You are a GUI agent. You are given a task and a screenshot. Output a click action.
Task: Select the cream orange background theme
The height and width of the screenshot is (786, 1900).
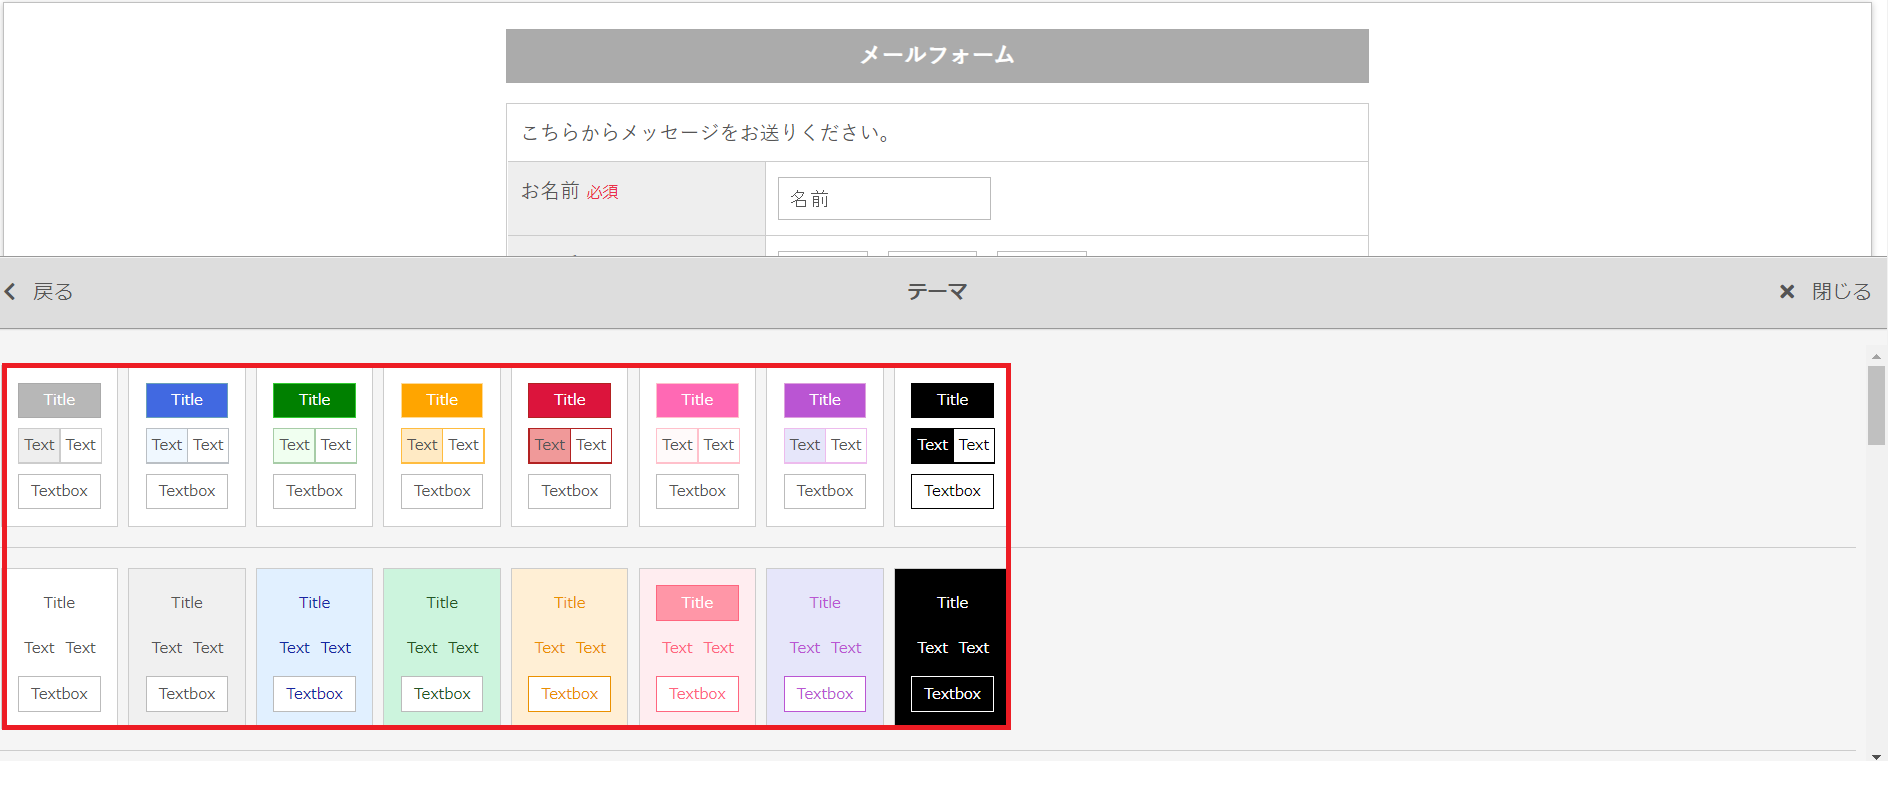(x=569, y=647)
